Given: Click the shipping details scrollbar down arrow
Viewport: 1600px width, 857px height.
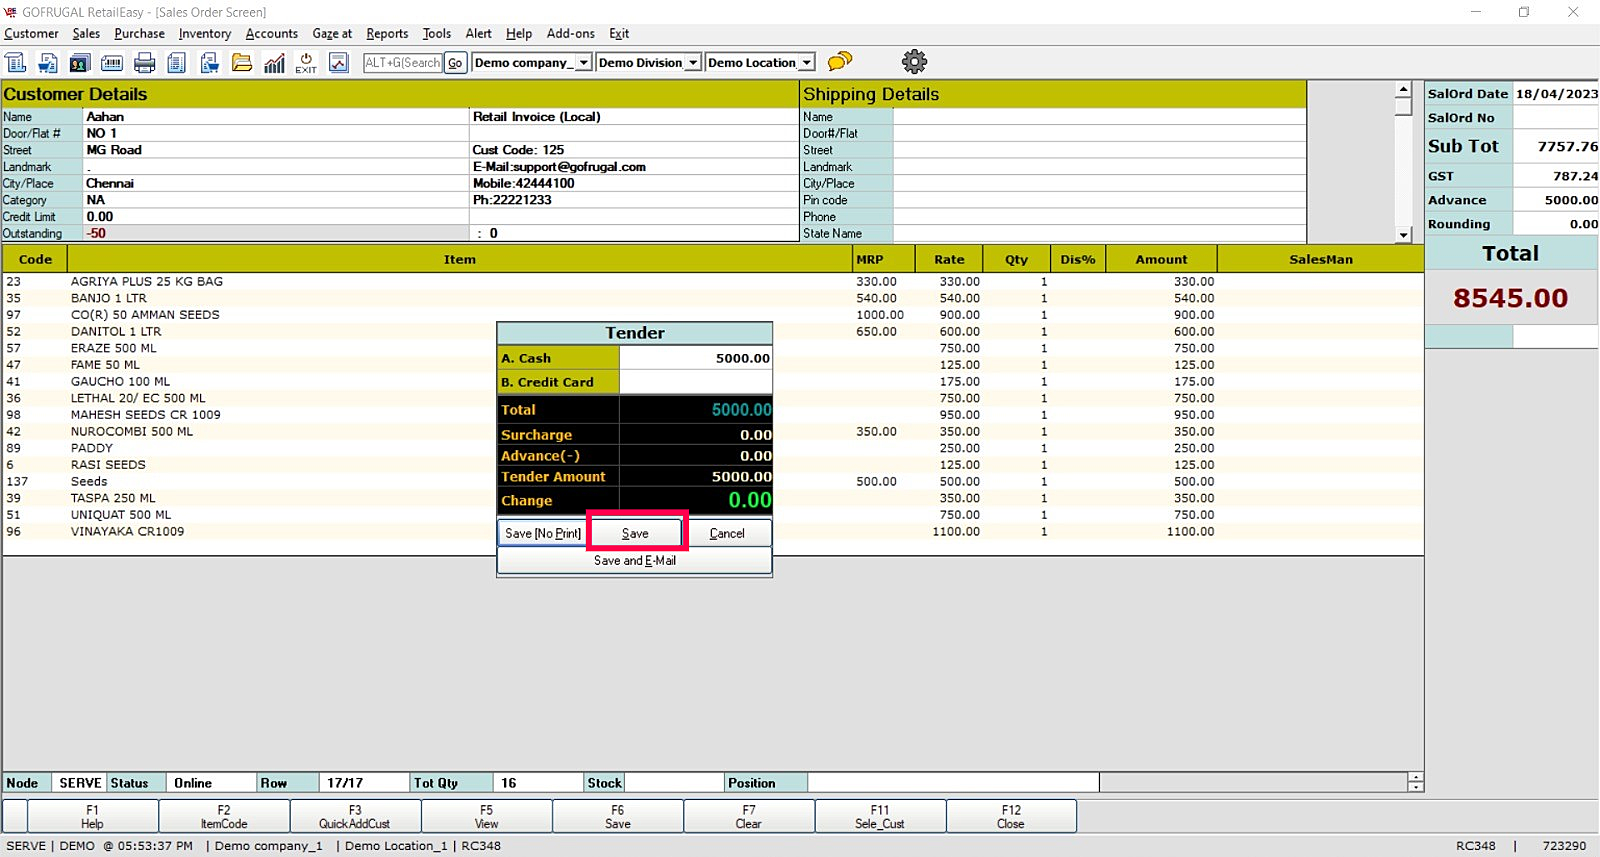Looking at the screenshot, I should point(1403,235).
